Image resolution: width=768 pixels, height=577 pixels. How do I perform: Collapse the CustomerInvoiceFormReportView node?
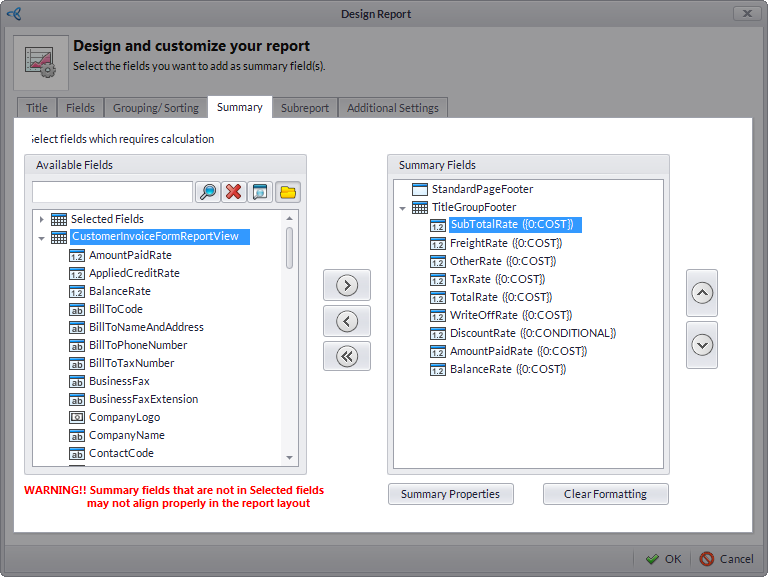tap(41, 238)
